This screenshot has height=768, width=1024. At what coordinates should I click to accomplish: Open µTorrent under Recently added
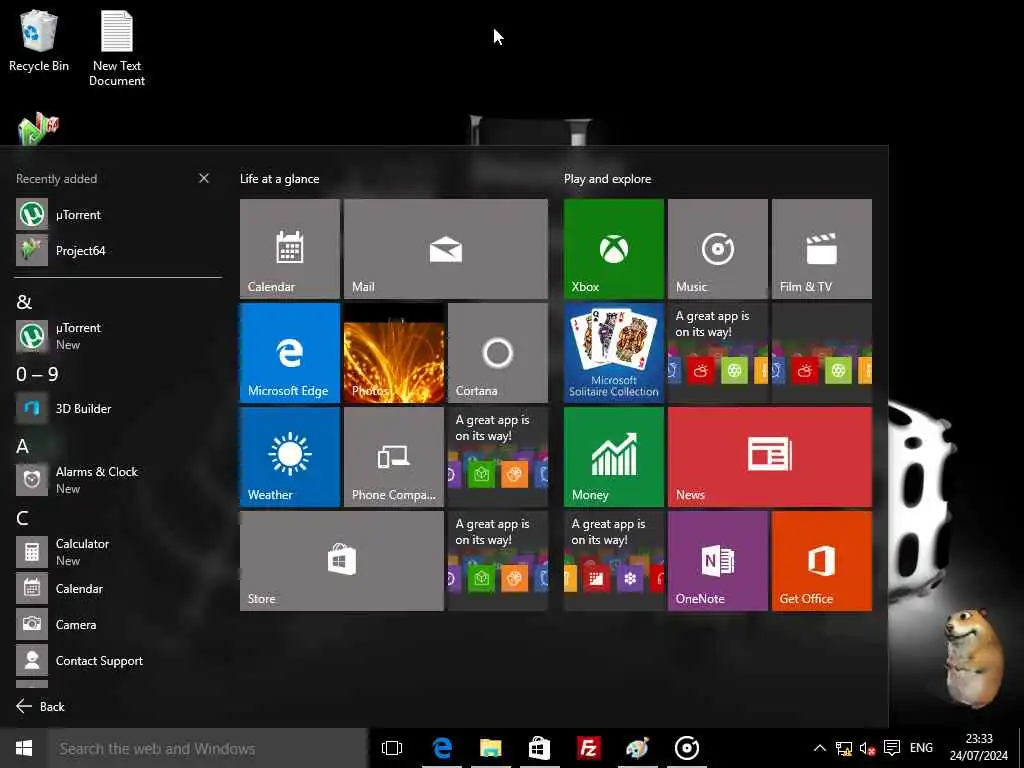pyautogui.click(x=118, y=214)
